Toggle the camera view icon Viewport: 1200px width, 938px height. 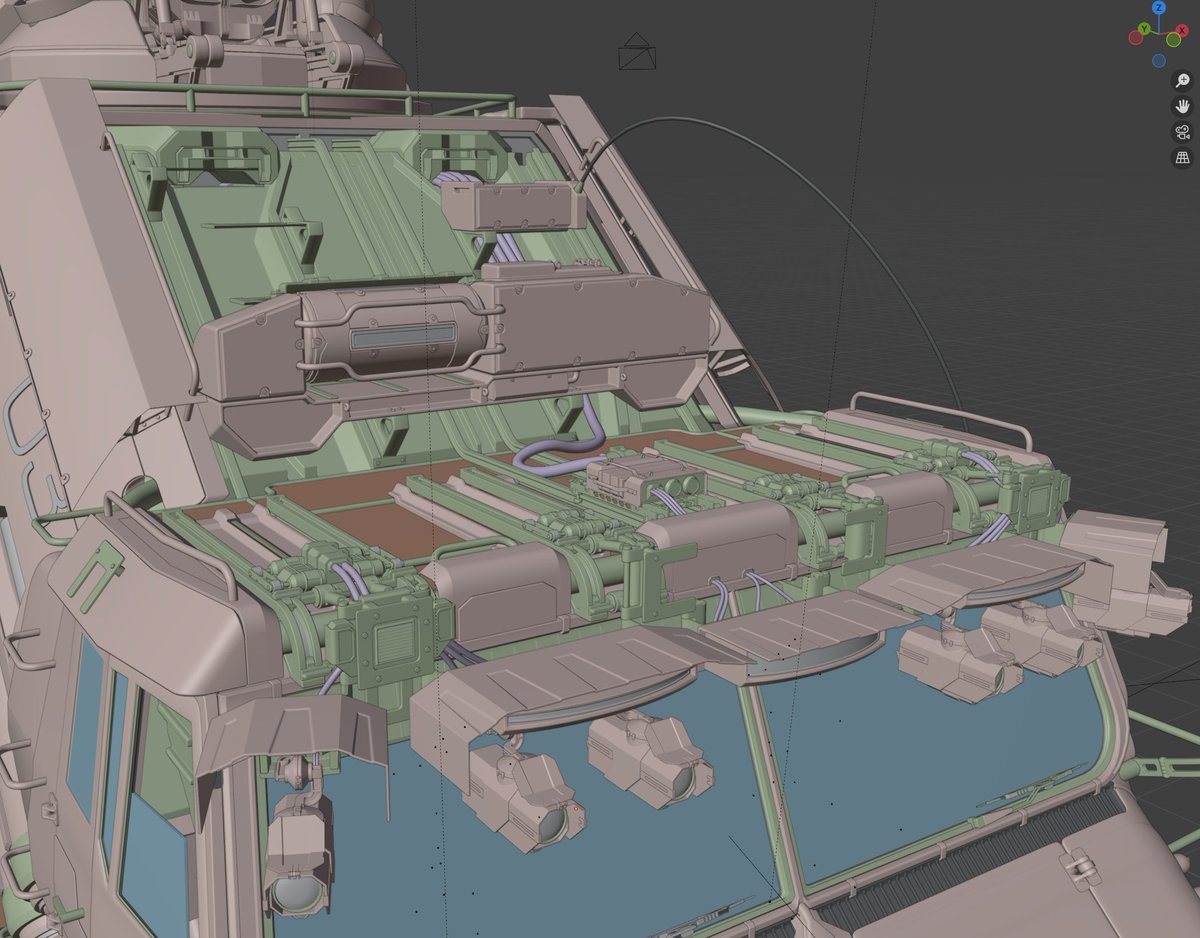coord(1182,132)
